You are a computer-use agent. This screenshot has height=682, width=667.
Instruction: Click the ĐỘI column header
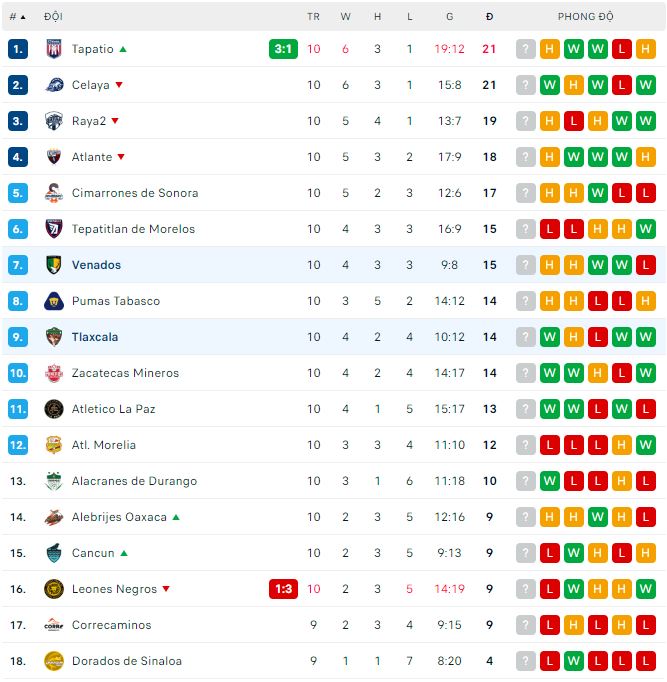point(53,17)
